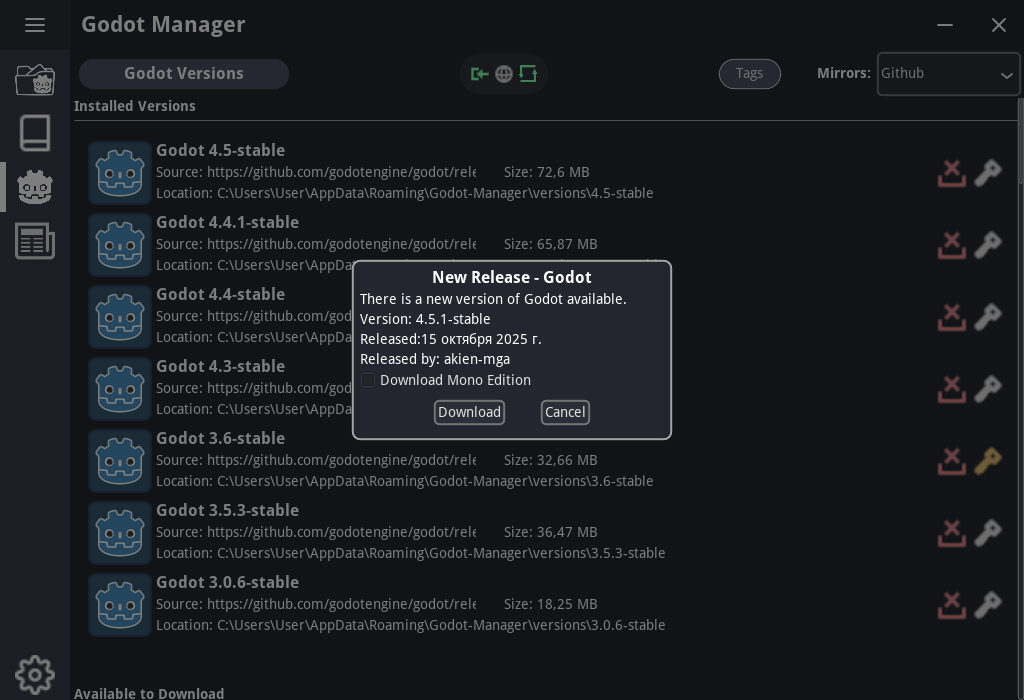
Task: Select the Godot 4.4.1-stable title
Action: [x=228, y=222]
